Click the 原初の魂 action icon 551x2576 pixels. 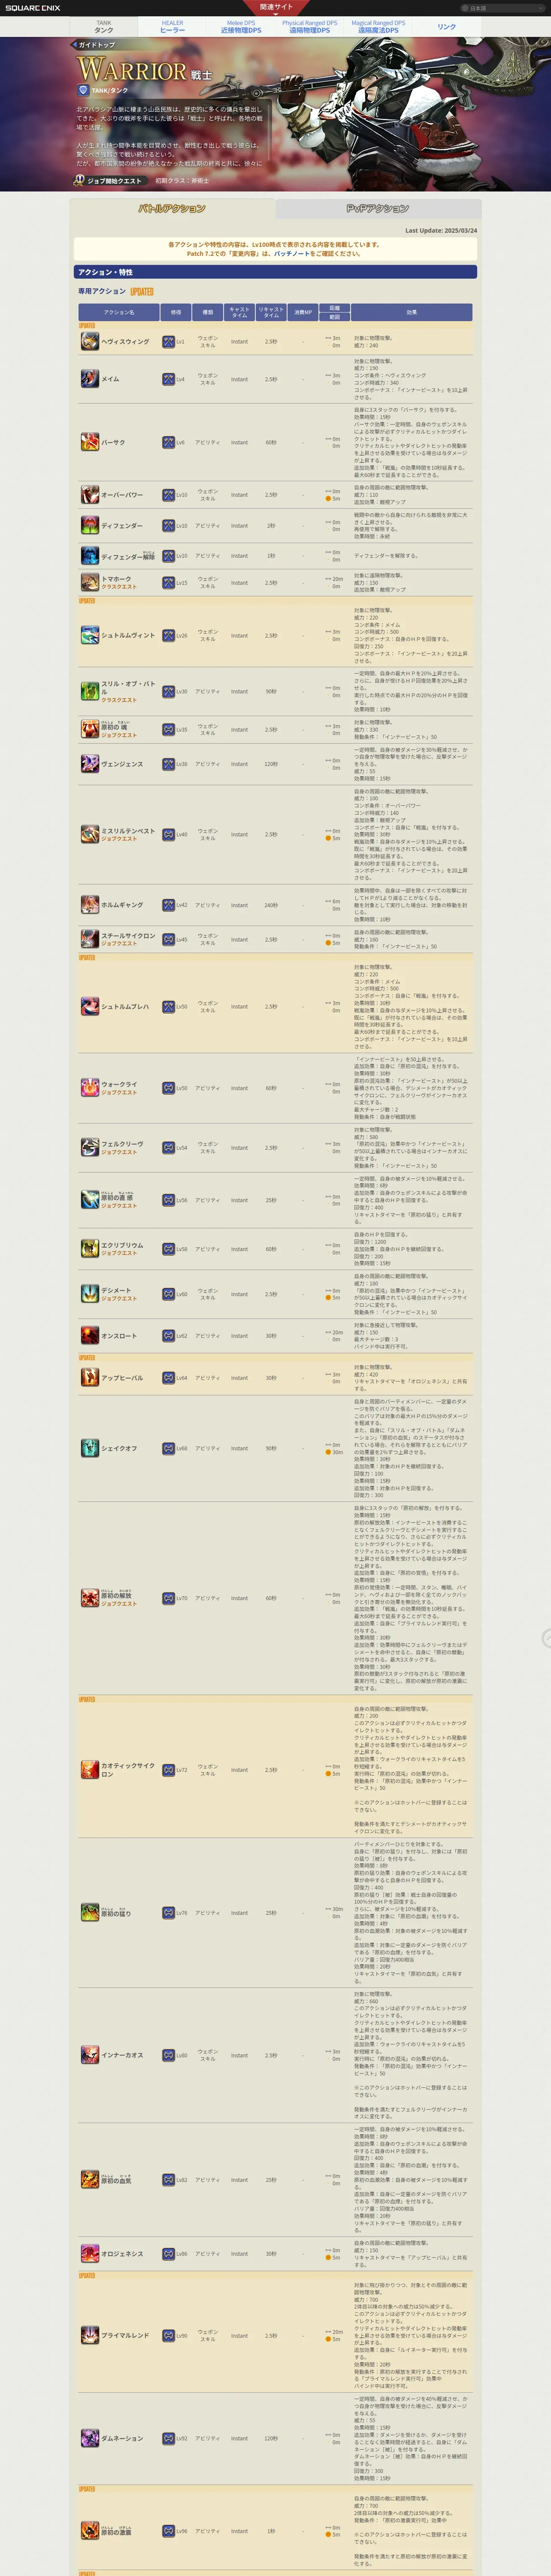tap(90, 729)
